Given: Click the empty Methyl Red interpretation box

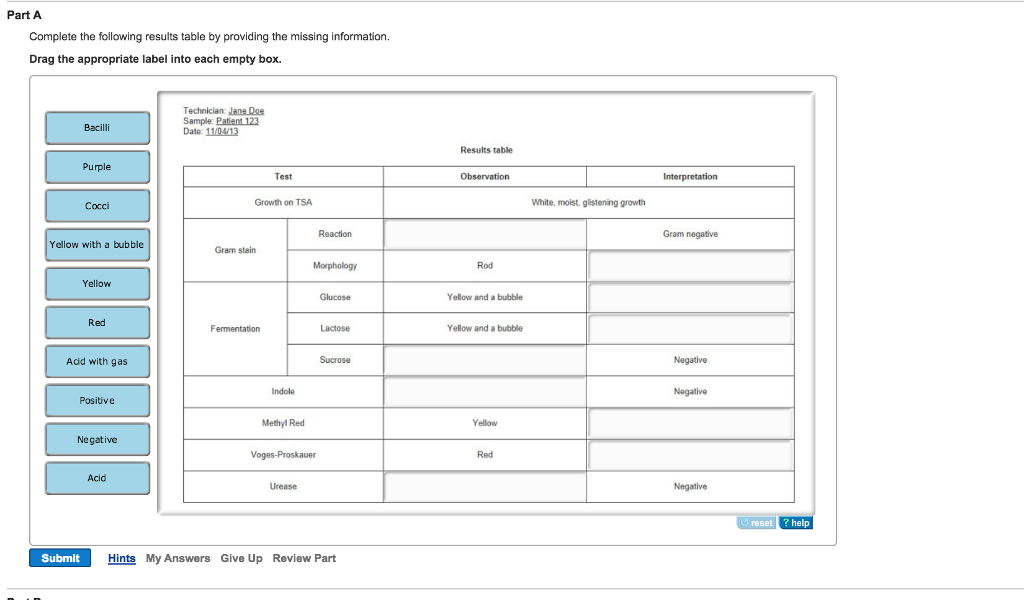Looking at the screenshot, I should click(690, 424).
